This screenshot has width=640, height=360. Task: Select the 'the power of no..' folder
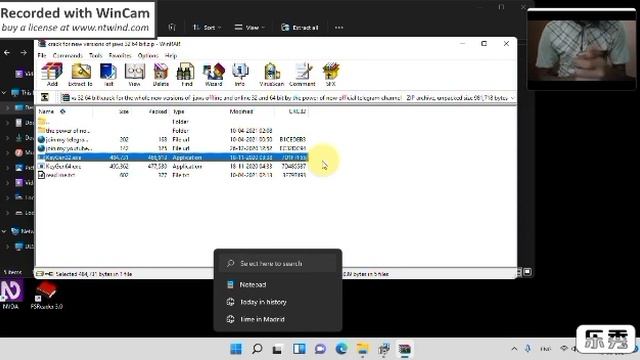(x=172, y=131)
